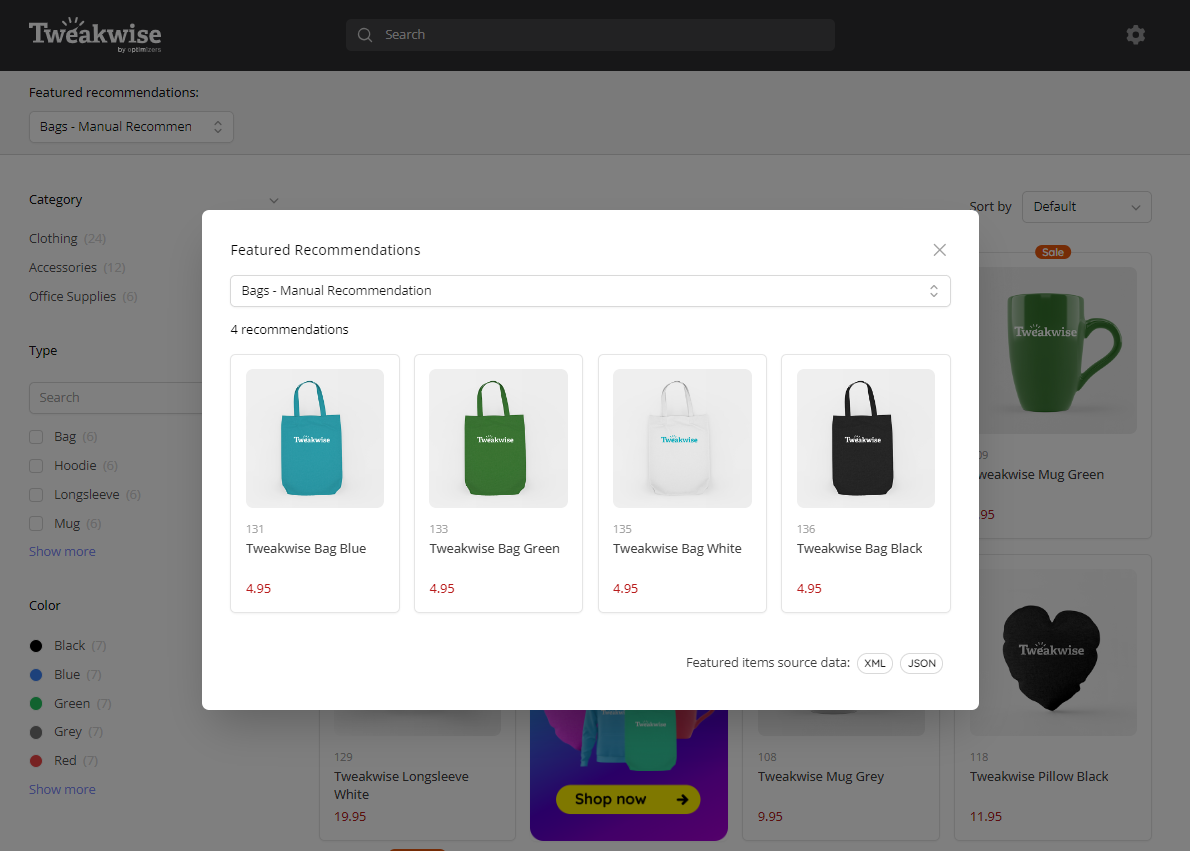Click the 9.95 price of Mug Grey
1190x851 pixels.
(x=770, y=817)
